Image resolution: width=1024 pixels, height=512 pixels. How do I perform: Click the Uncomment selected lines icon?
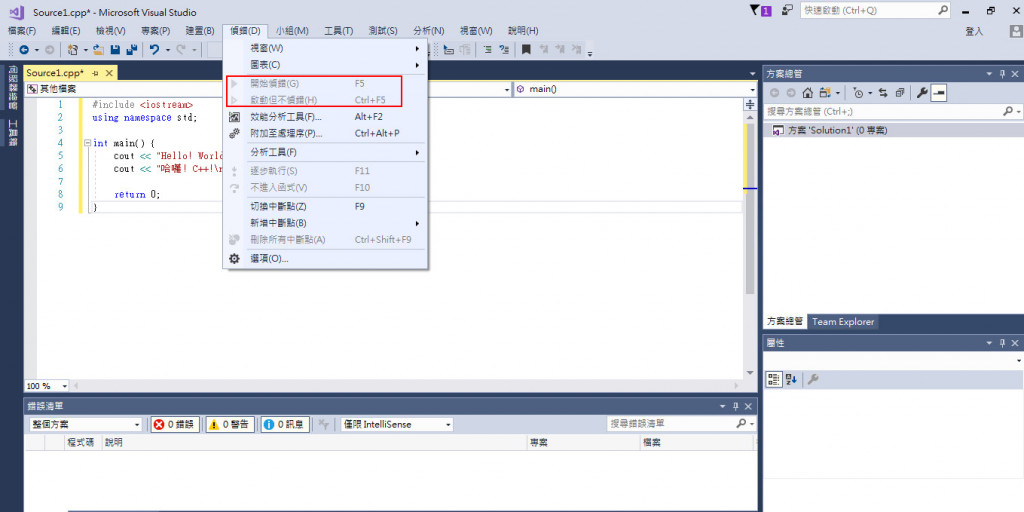coord(504,50)
